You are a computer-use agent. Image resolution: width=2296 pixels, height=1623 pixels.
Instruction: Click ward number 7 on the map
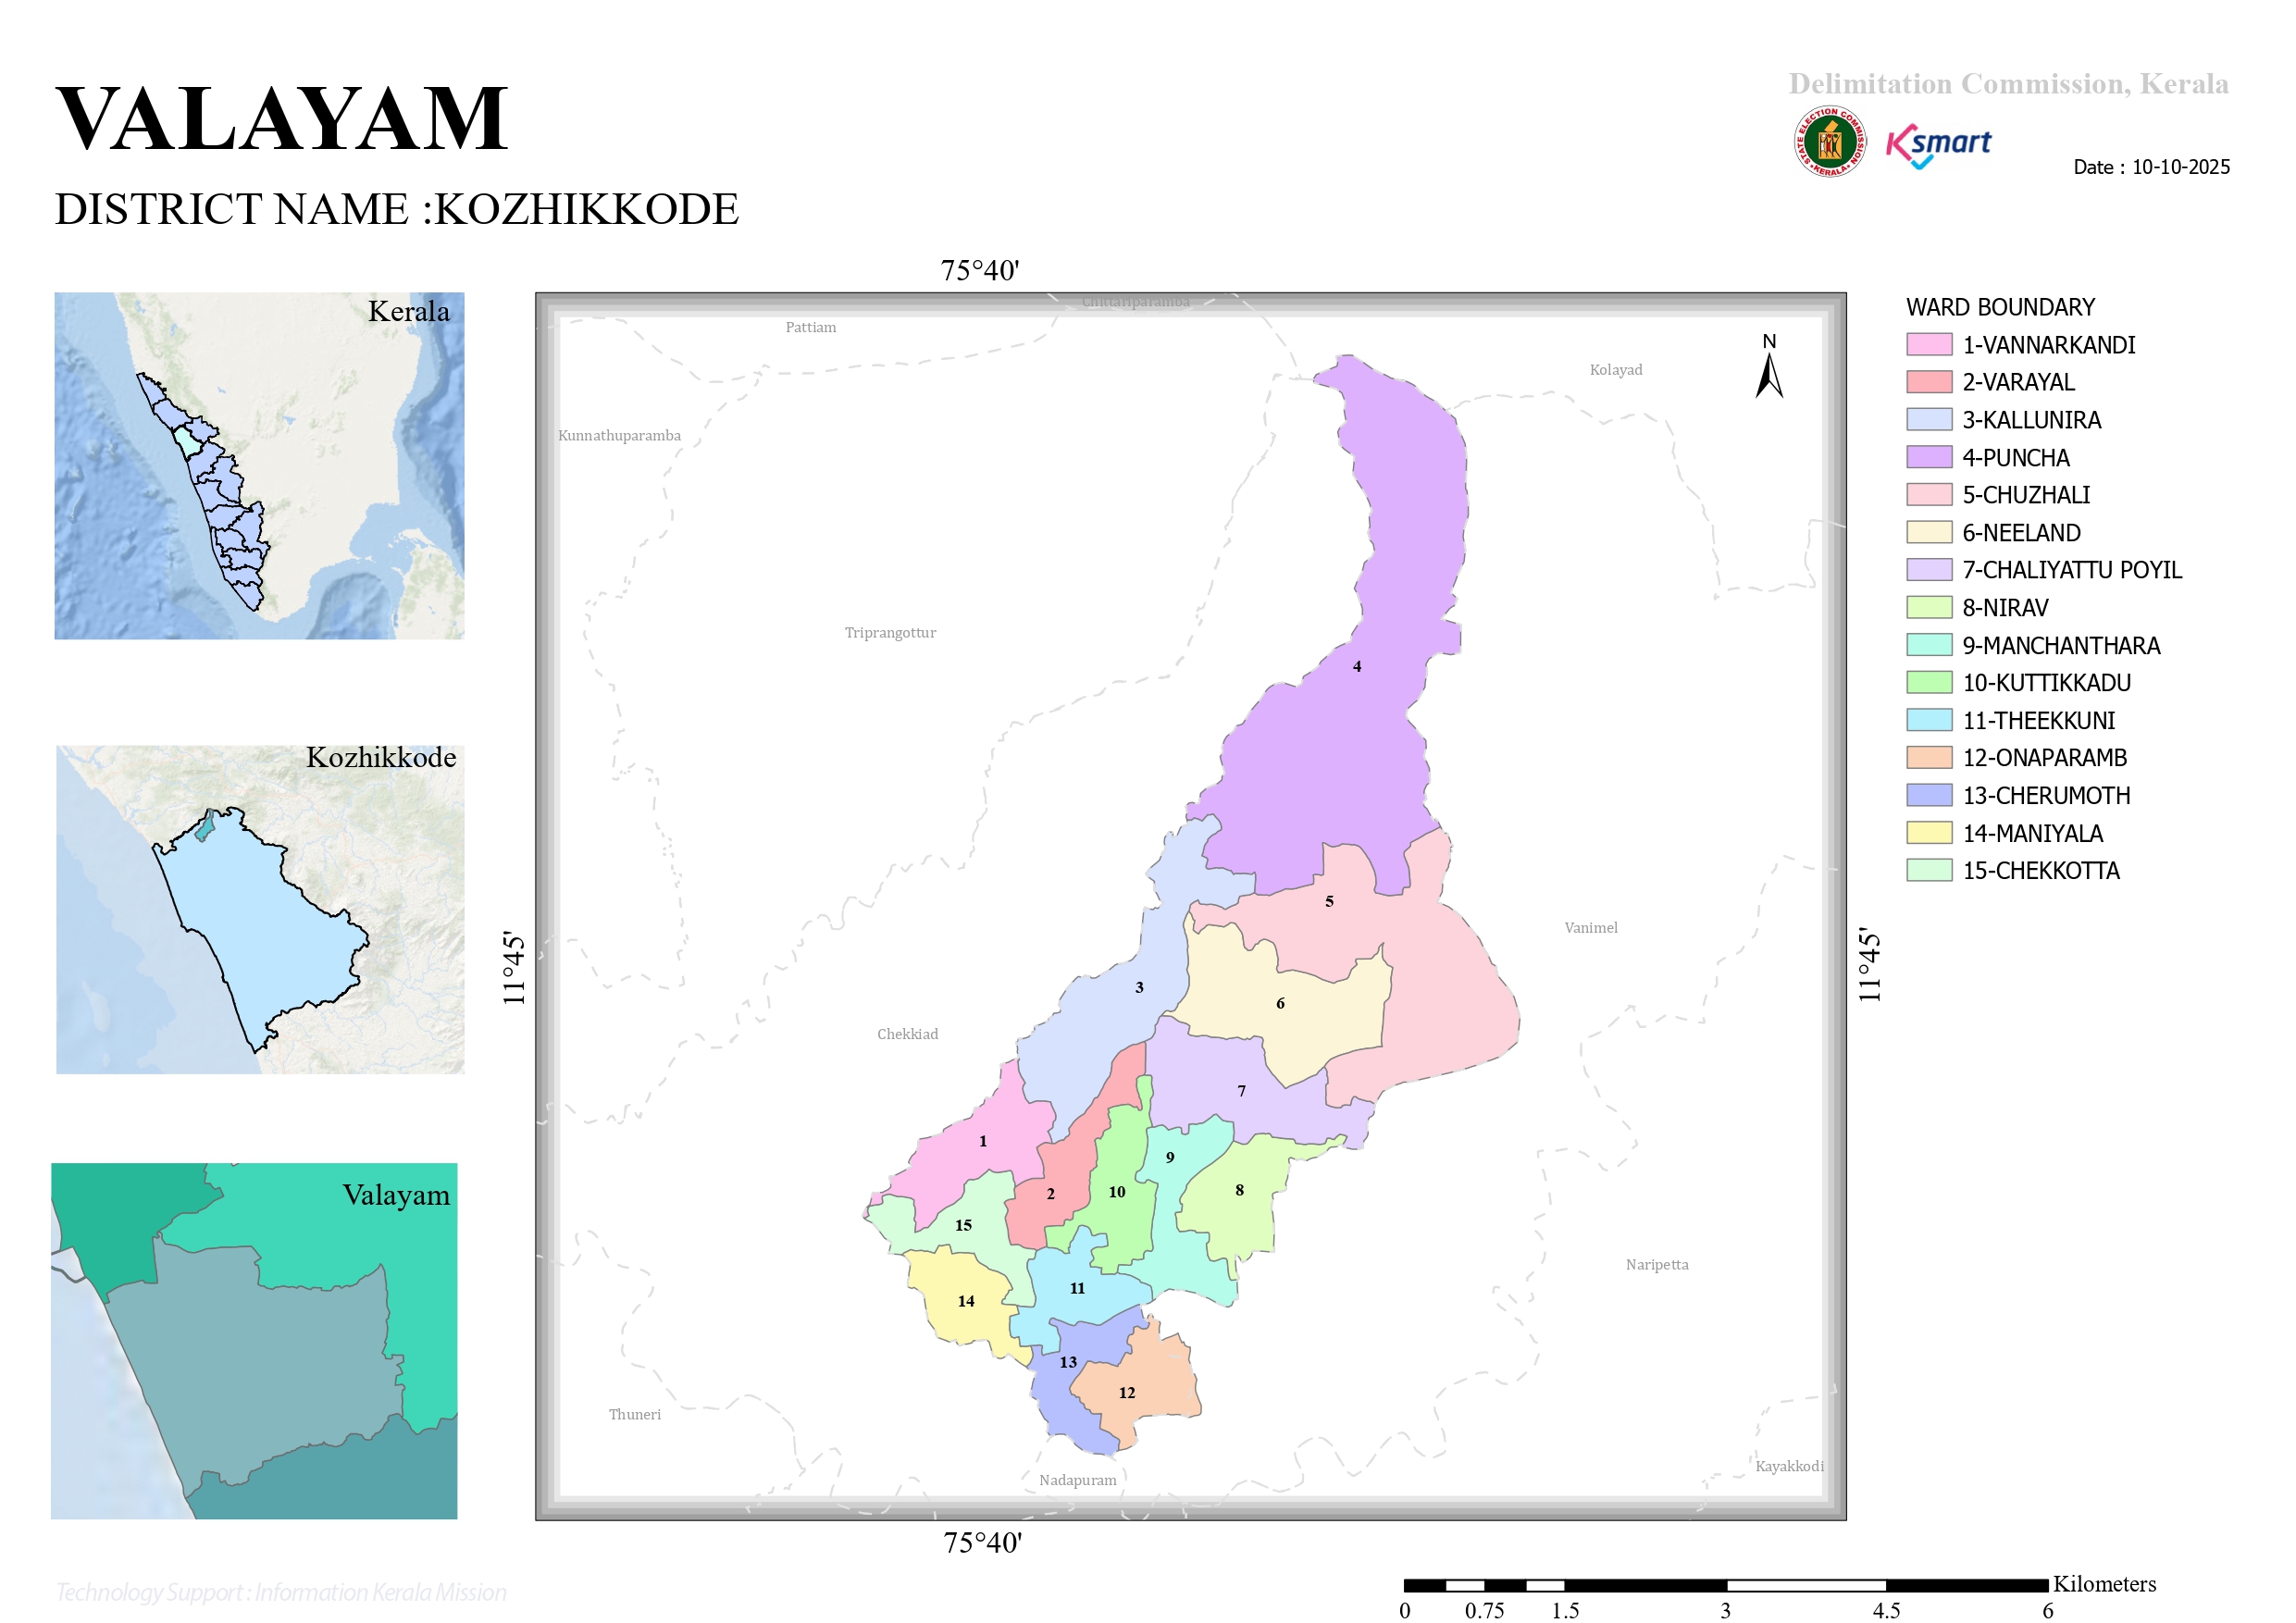1241,1092
